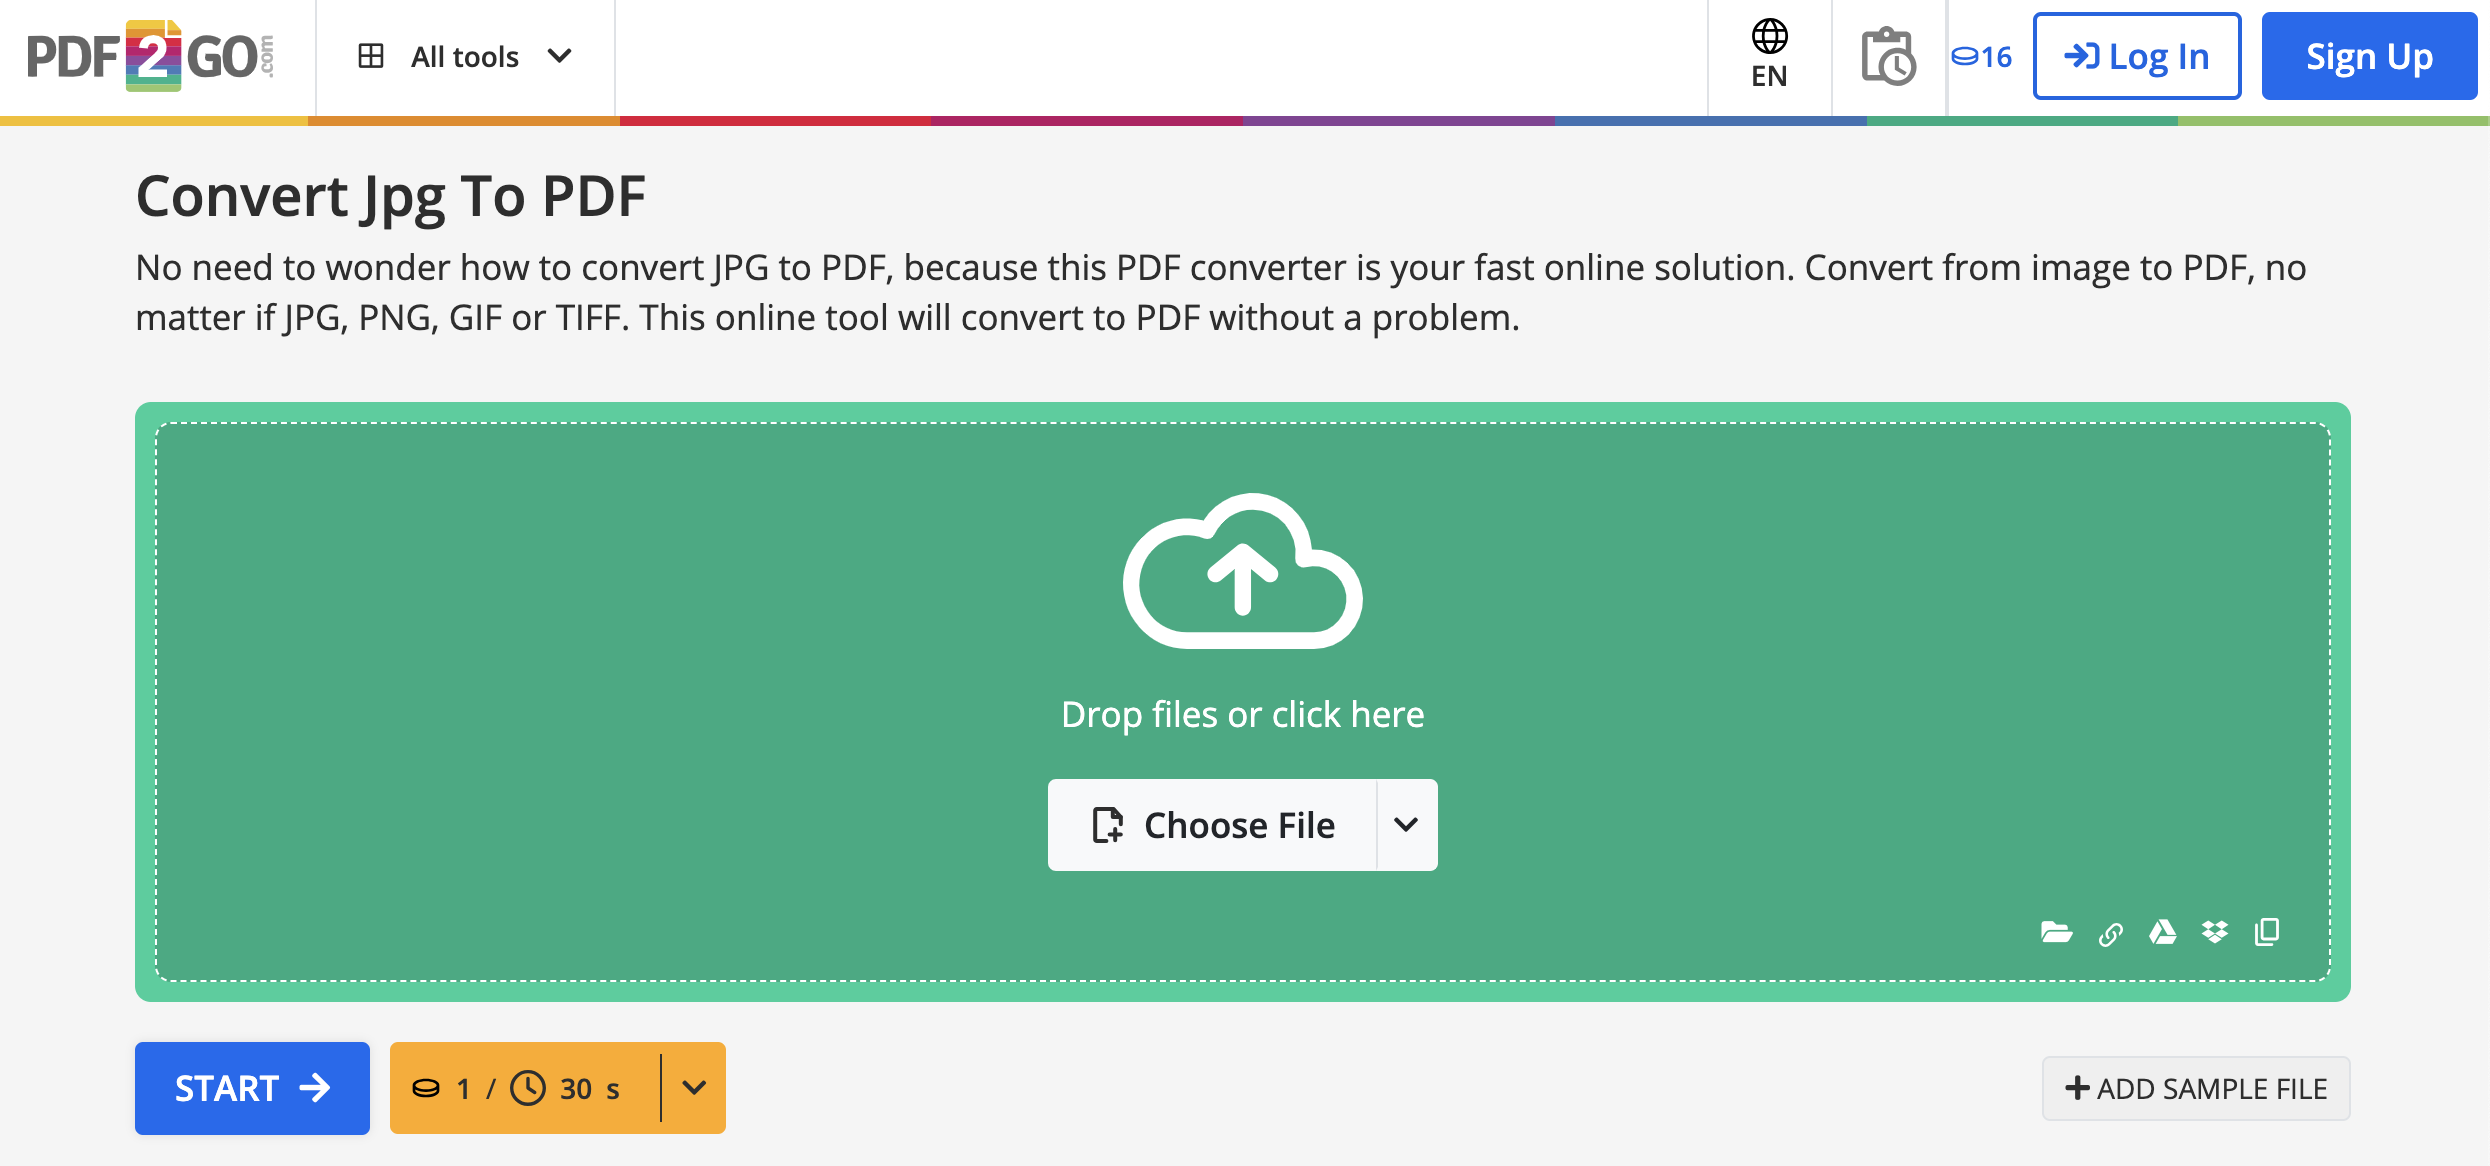Select the Google Drive upload icon

[2162, 933]
